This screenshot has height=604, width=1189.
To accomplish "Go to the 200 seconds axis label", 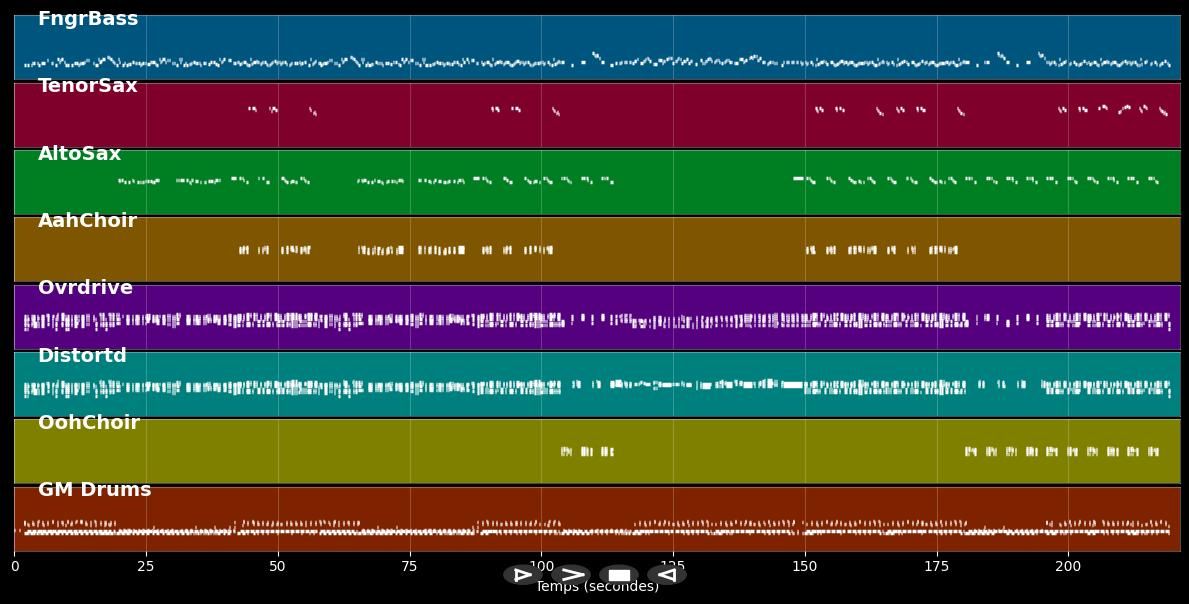I will 1068,567.
